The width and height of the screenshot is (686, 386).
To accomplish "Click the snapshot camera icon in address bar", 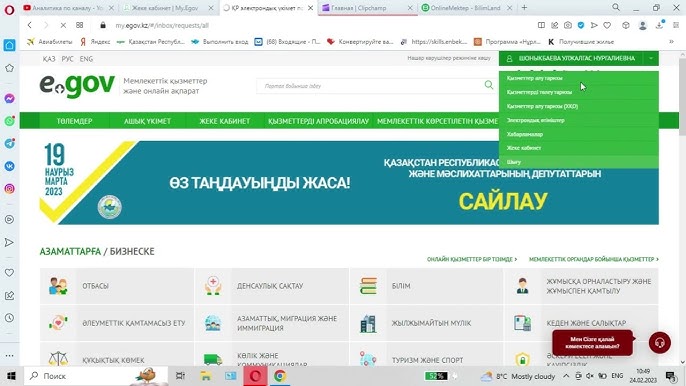I will [567, 25].
